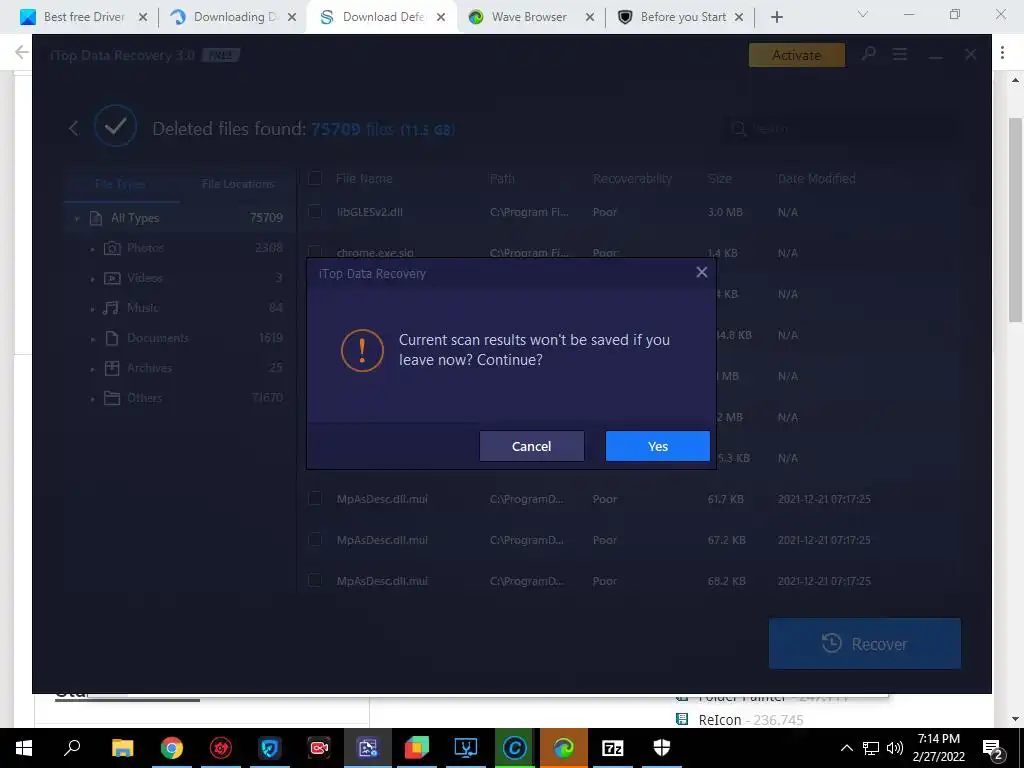Select the Music note icon
Image resolution: width=1024 pixels, height=768 pixels.
(112, 308)
